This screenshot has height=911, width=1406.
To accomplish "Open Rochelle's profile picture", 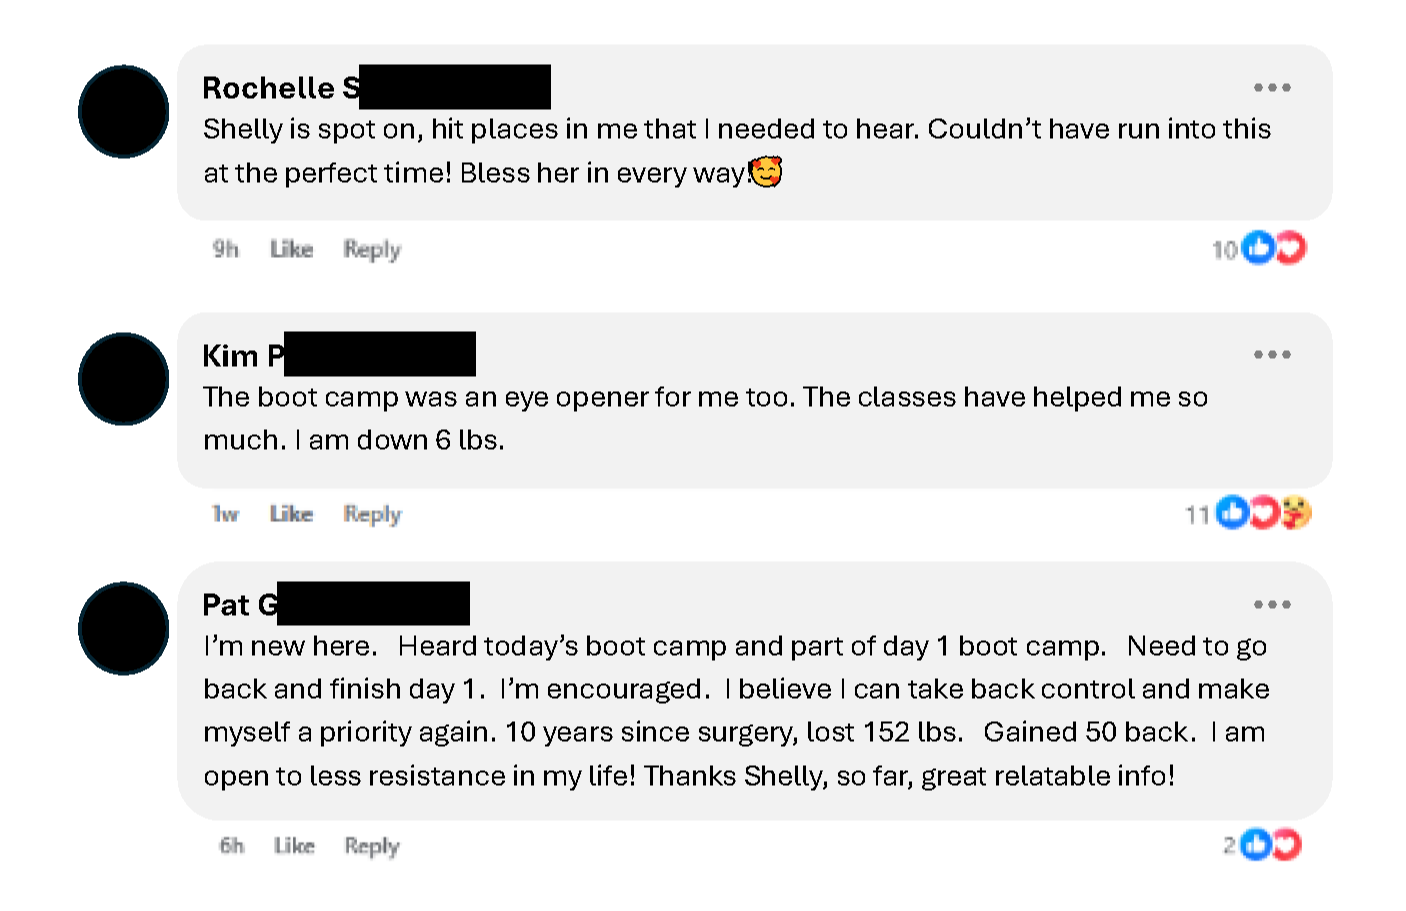I will [x=124, y=112].
